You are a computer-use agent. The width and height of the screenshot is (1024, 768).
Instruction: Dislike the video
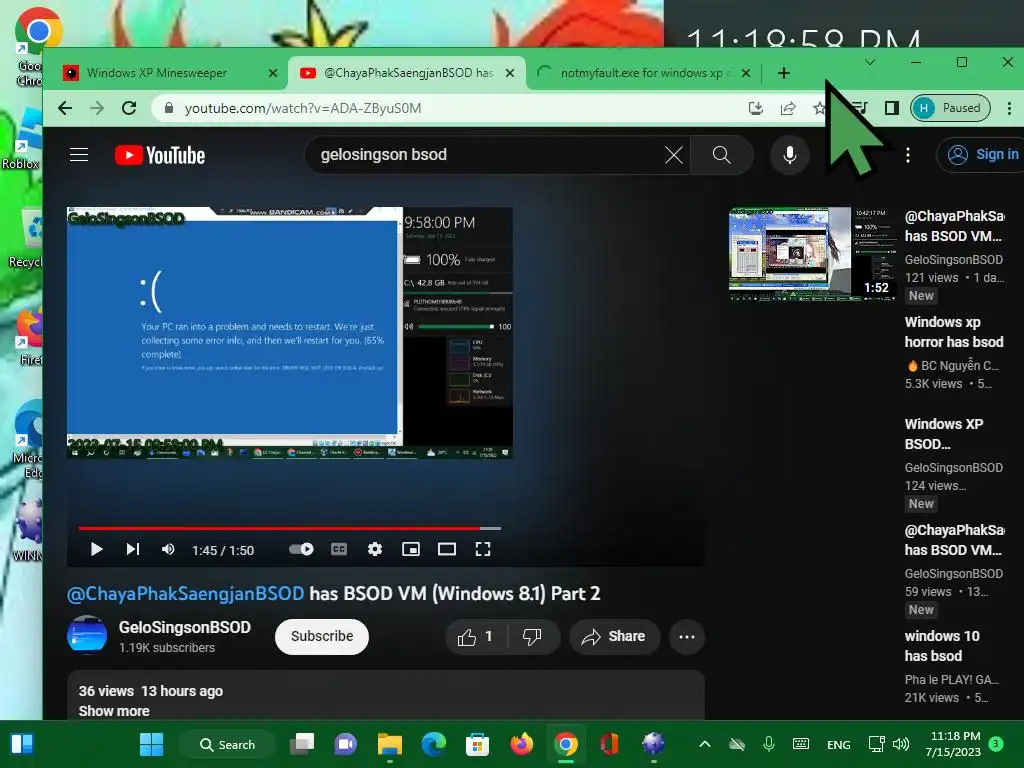[x=533, y=637]
